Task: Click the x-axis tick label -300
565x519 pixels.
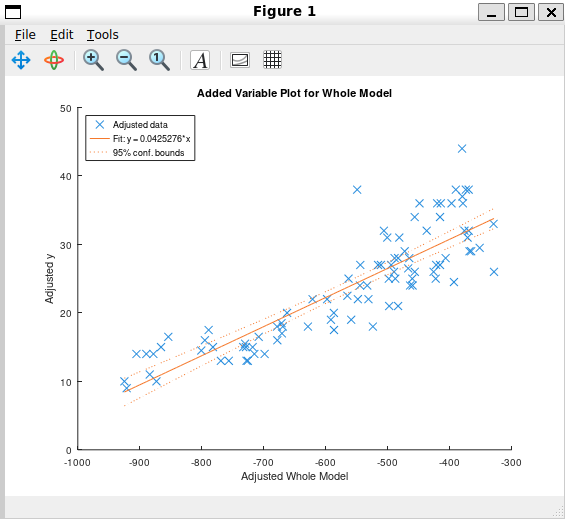Action: pyautogui.click(x=511, y=462)
